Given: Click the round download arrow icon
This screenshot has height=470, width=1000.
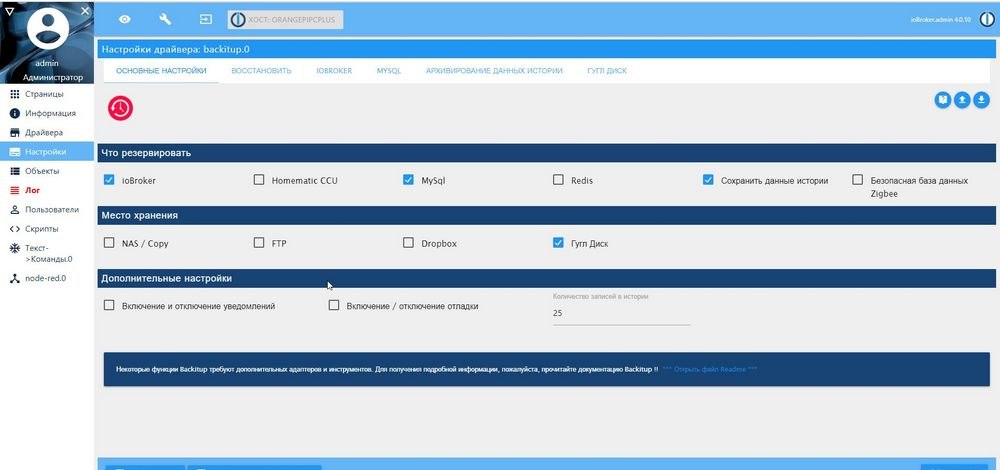Looking at the screenshot, I should click(x=982, y=100).
